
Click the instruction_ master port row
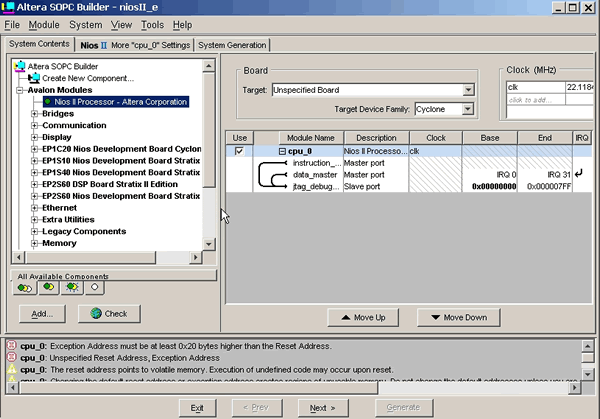409,163
